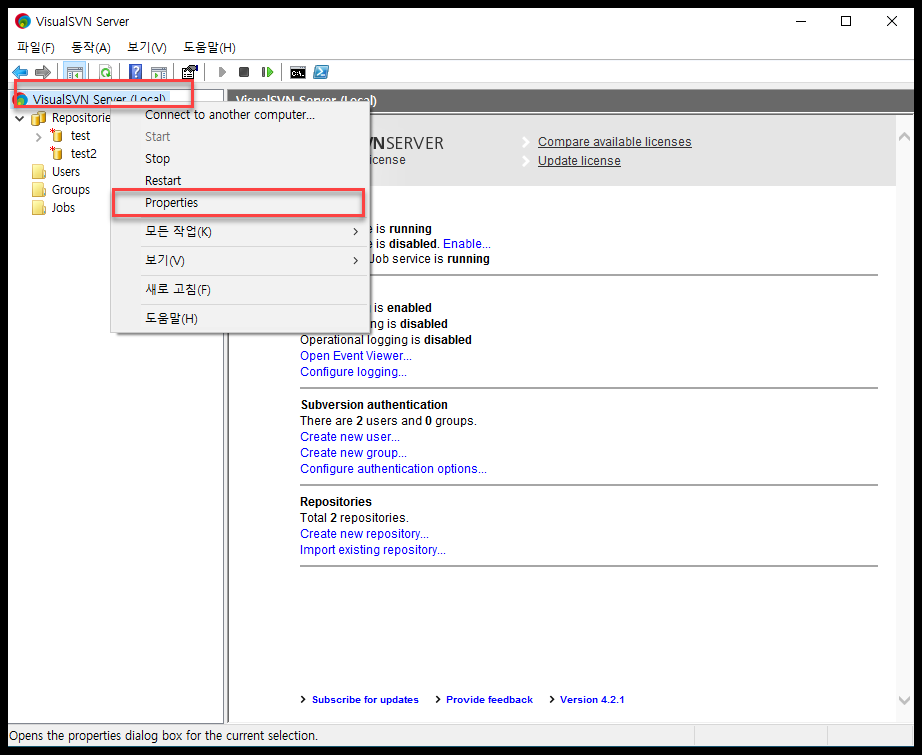Open the 파일(F) menu
Viewport: 922px width, 755px height.
35,48
